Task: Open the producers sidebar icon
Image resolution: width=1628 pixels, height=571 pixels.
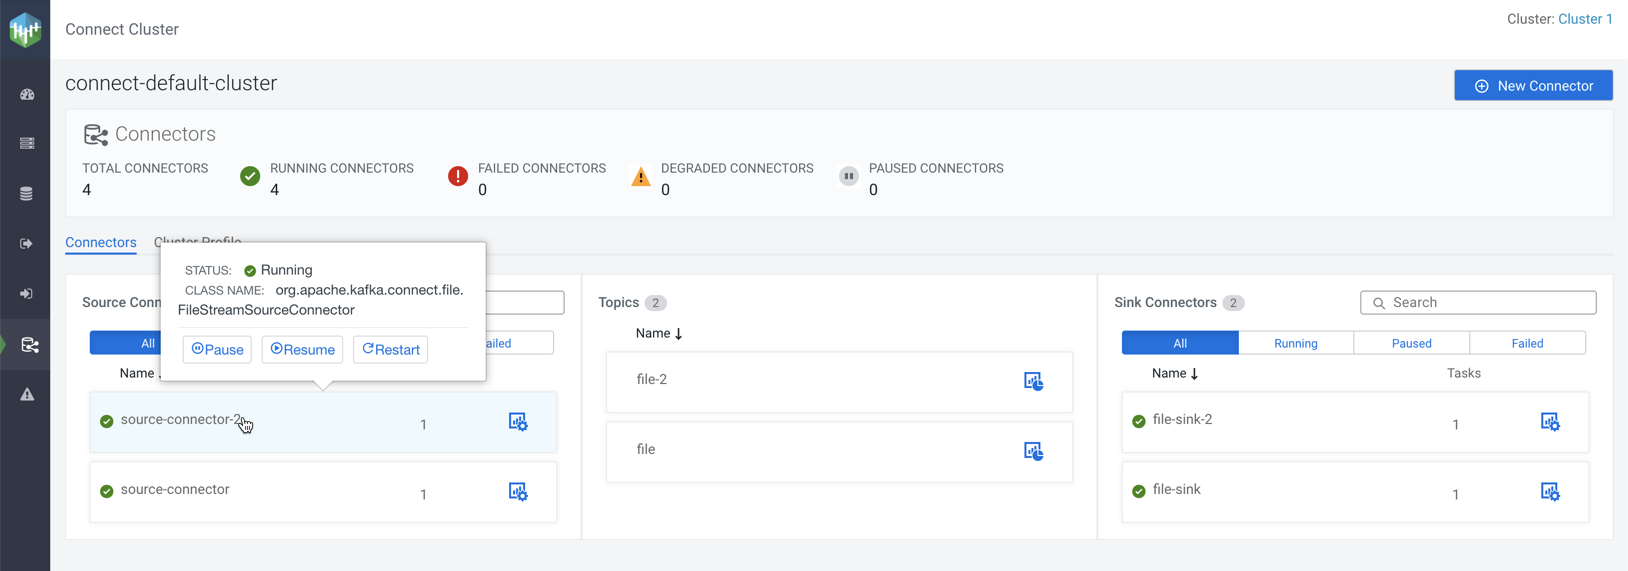Action: click(27, 244)
